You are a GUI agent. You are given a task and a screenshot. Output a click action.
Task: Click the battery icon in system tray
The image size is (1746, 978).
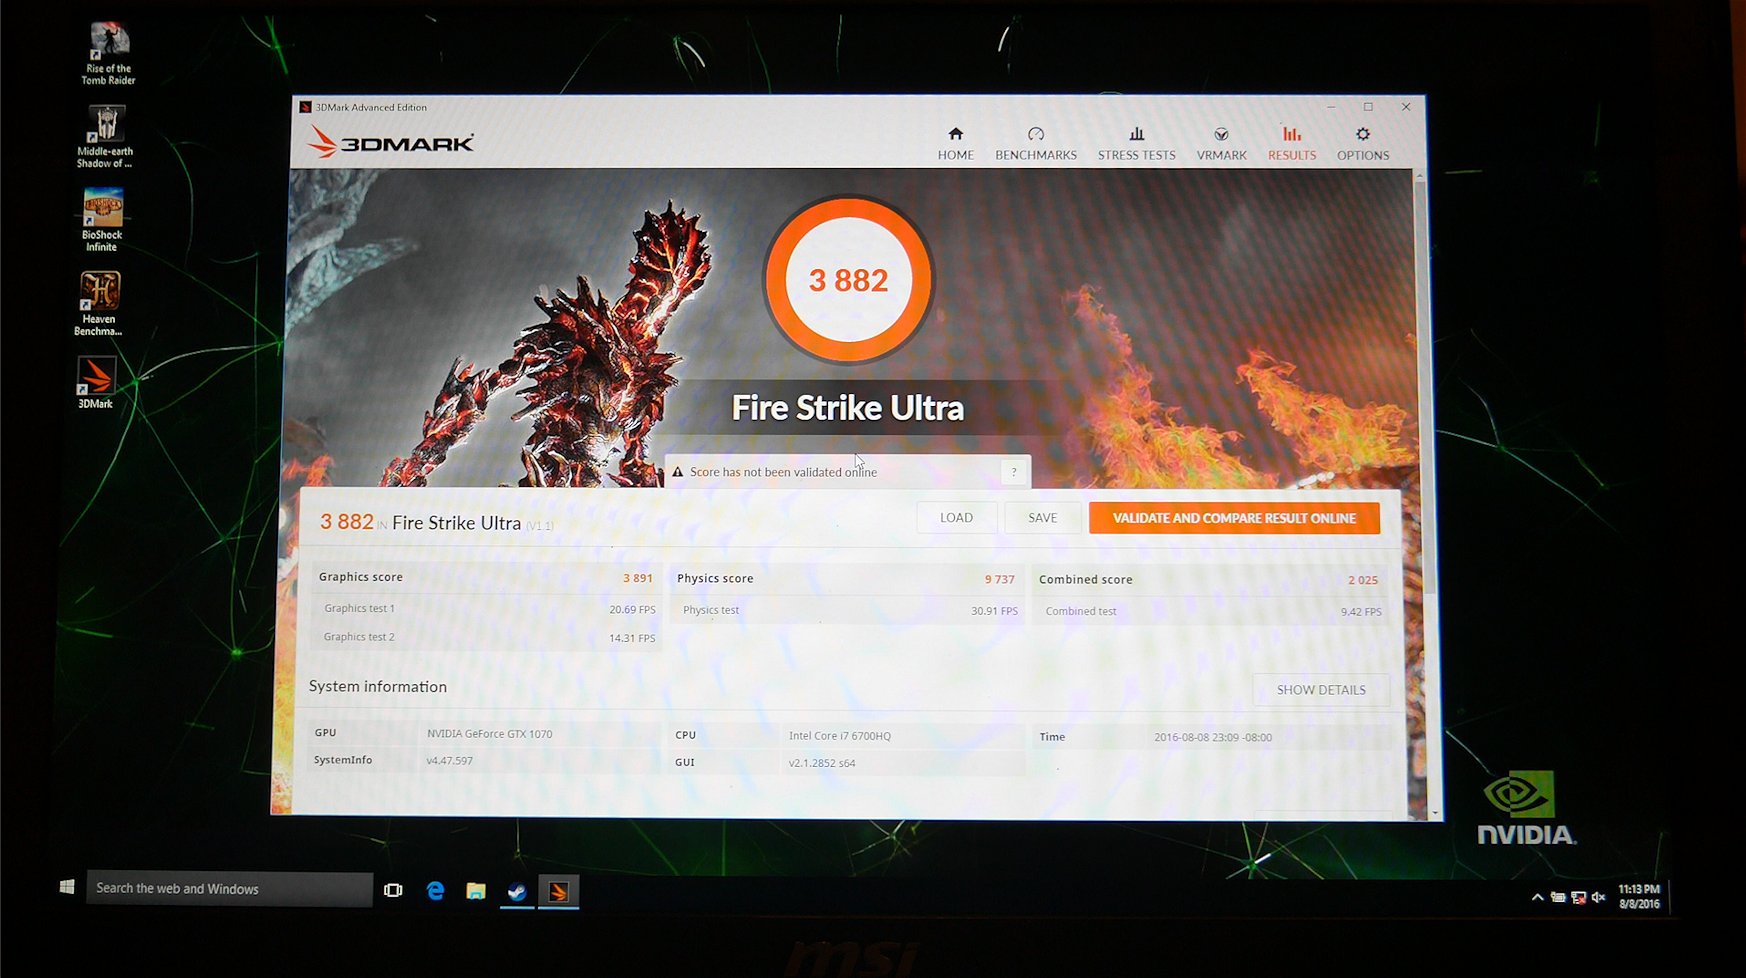click(x=1558, y=898)
